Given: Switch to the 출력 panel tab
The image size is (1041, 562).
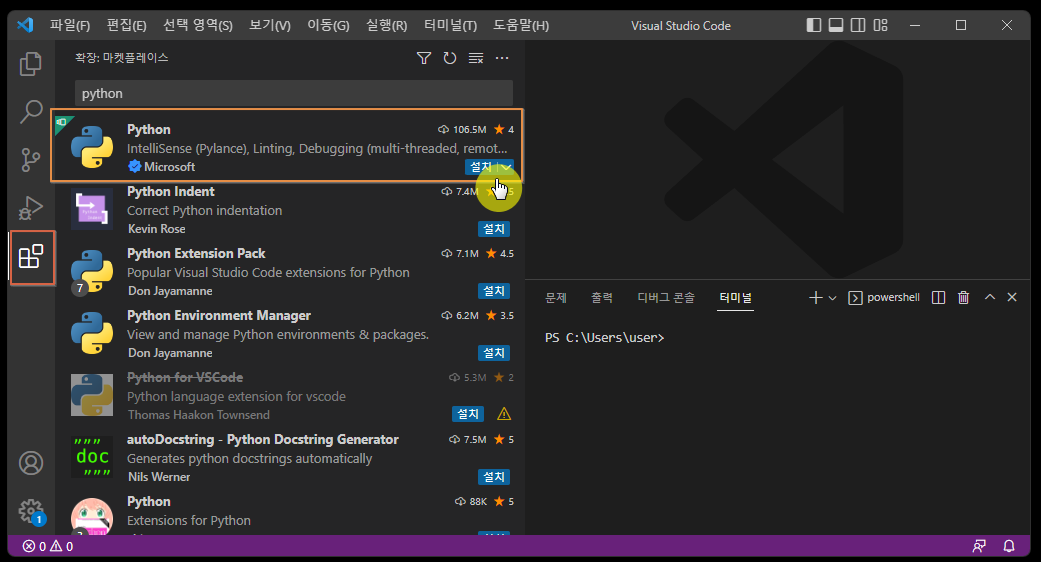Looking at the screenshot, I should (x=601, y=298).
